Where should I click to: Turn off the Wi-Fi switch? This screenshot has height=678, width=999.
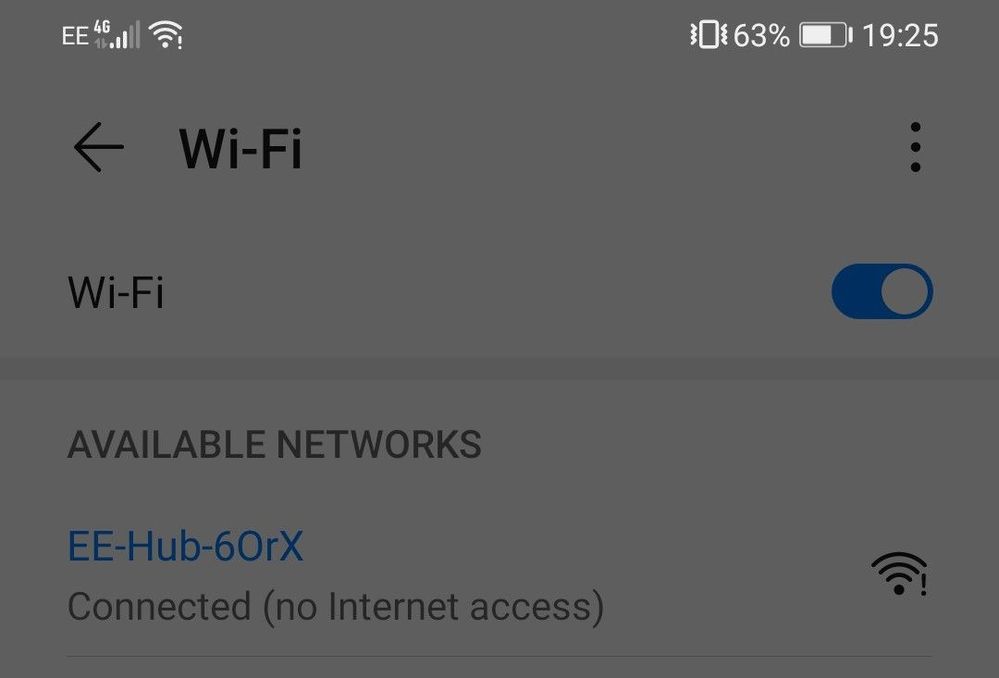pos(882,291)
